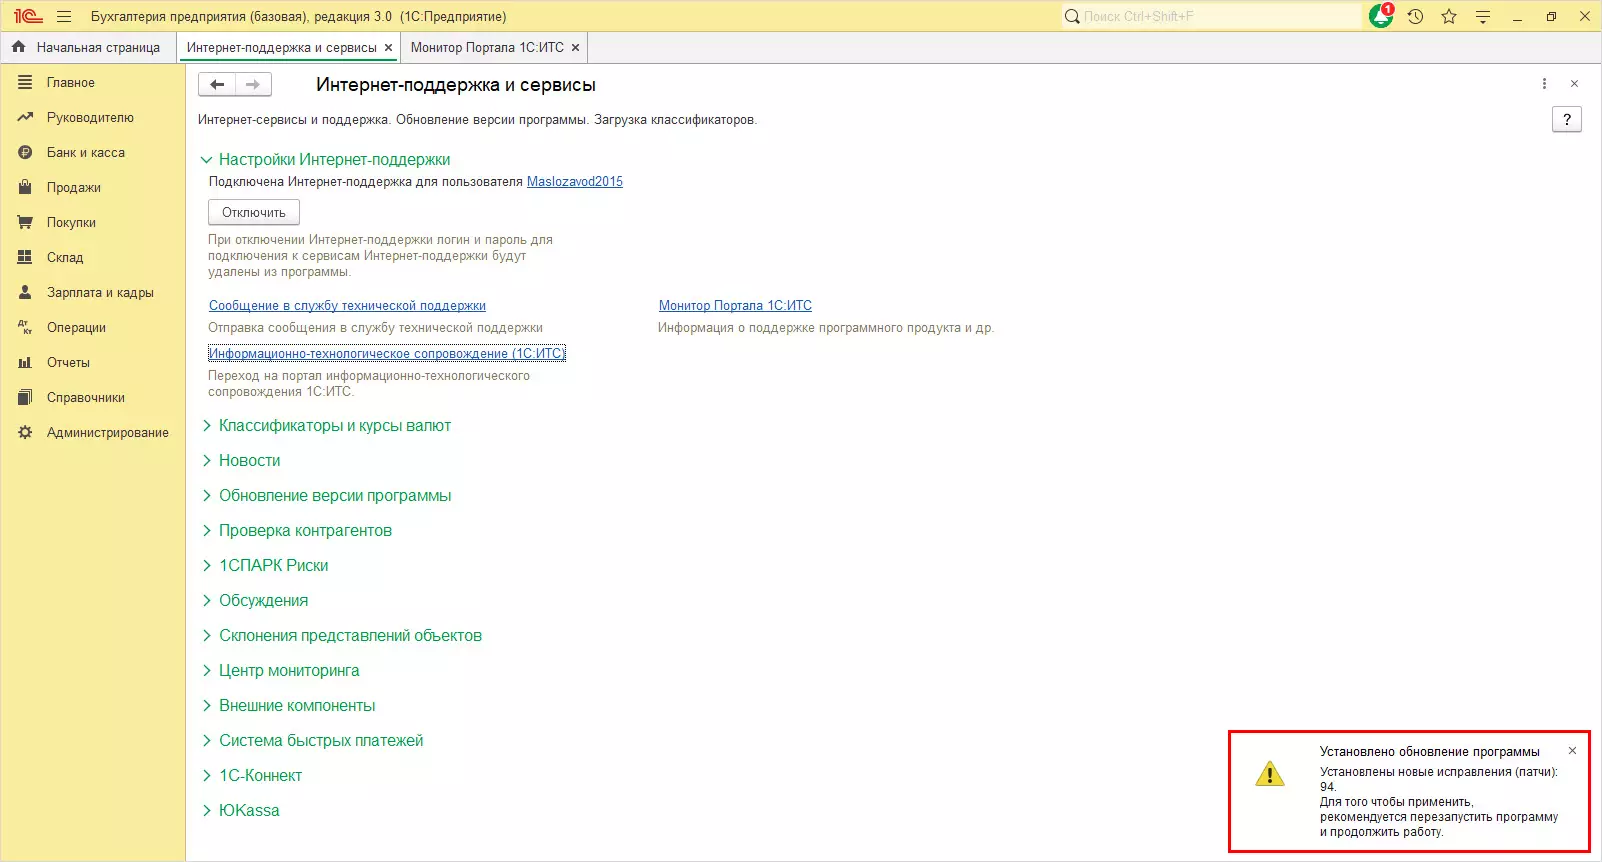Open Информационно-технологическое сопровождение (1С:ИТС) link
1602x862 pixels.
[387, 354]
